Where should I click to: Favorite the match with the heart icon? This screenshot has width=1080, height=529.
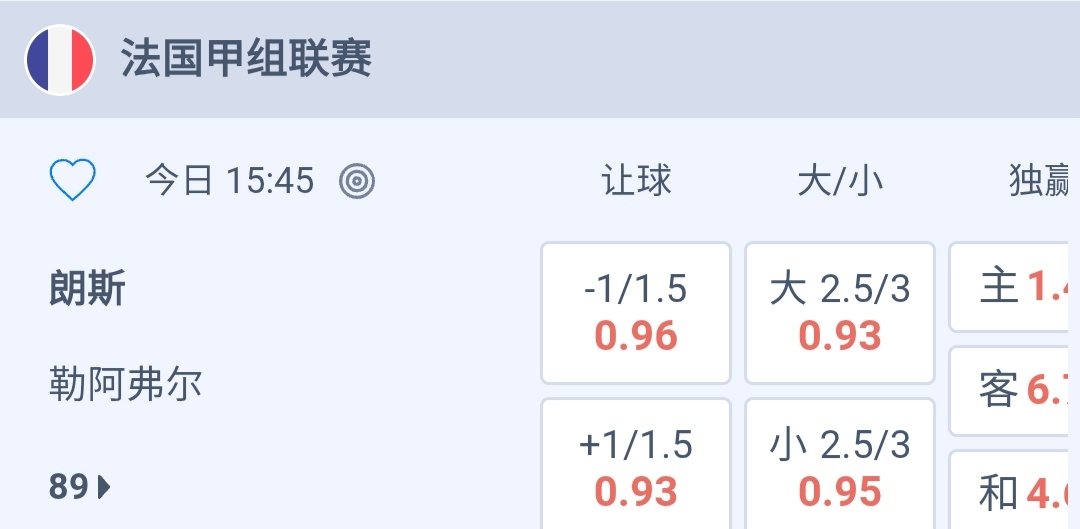73,181
